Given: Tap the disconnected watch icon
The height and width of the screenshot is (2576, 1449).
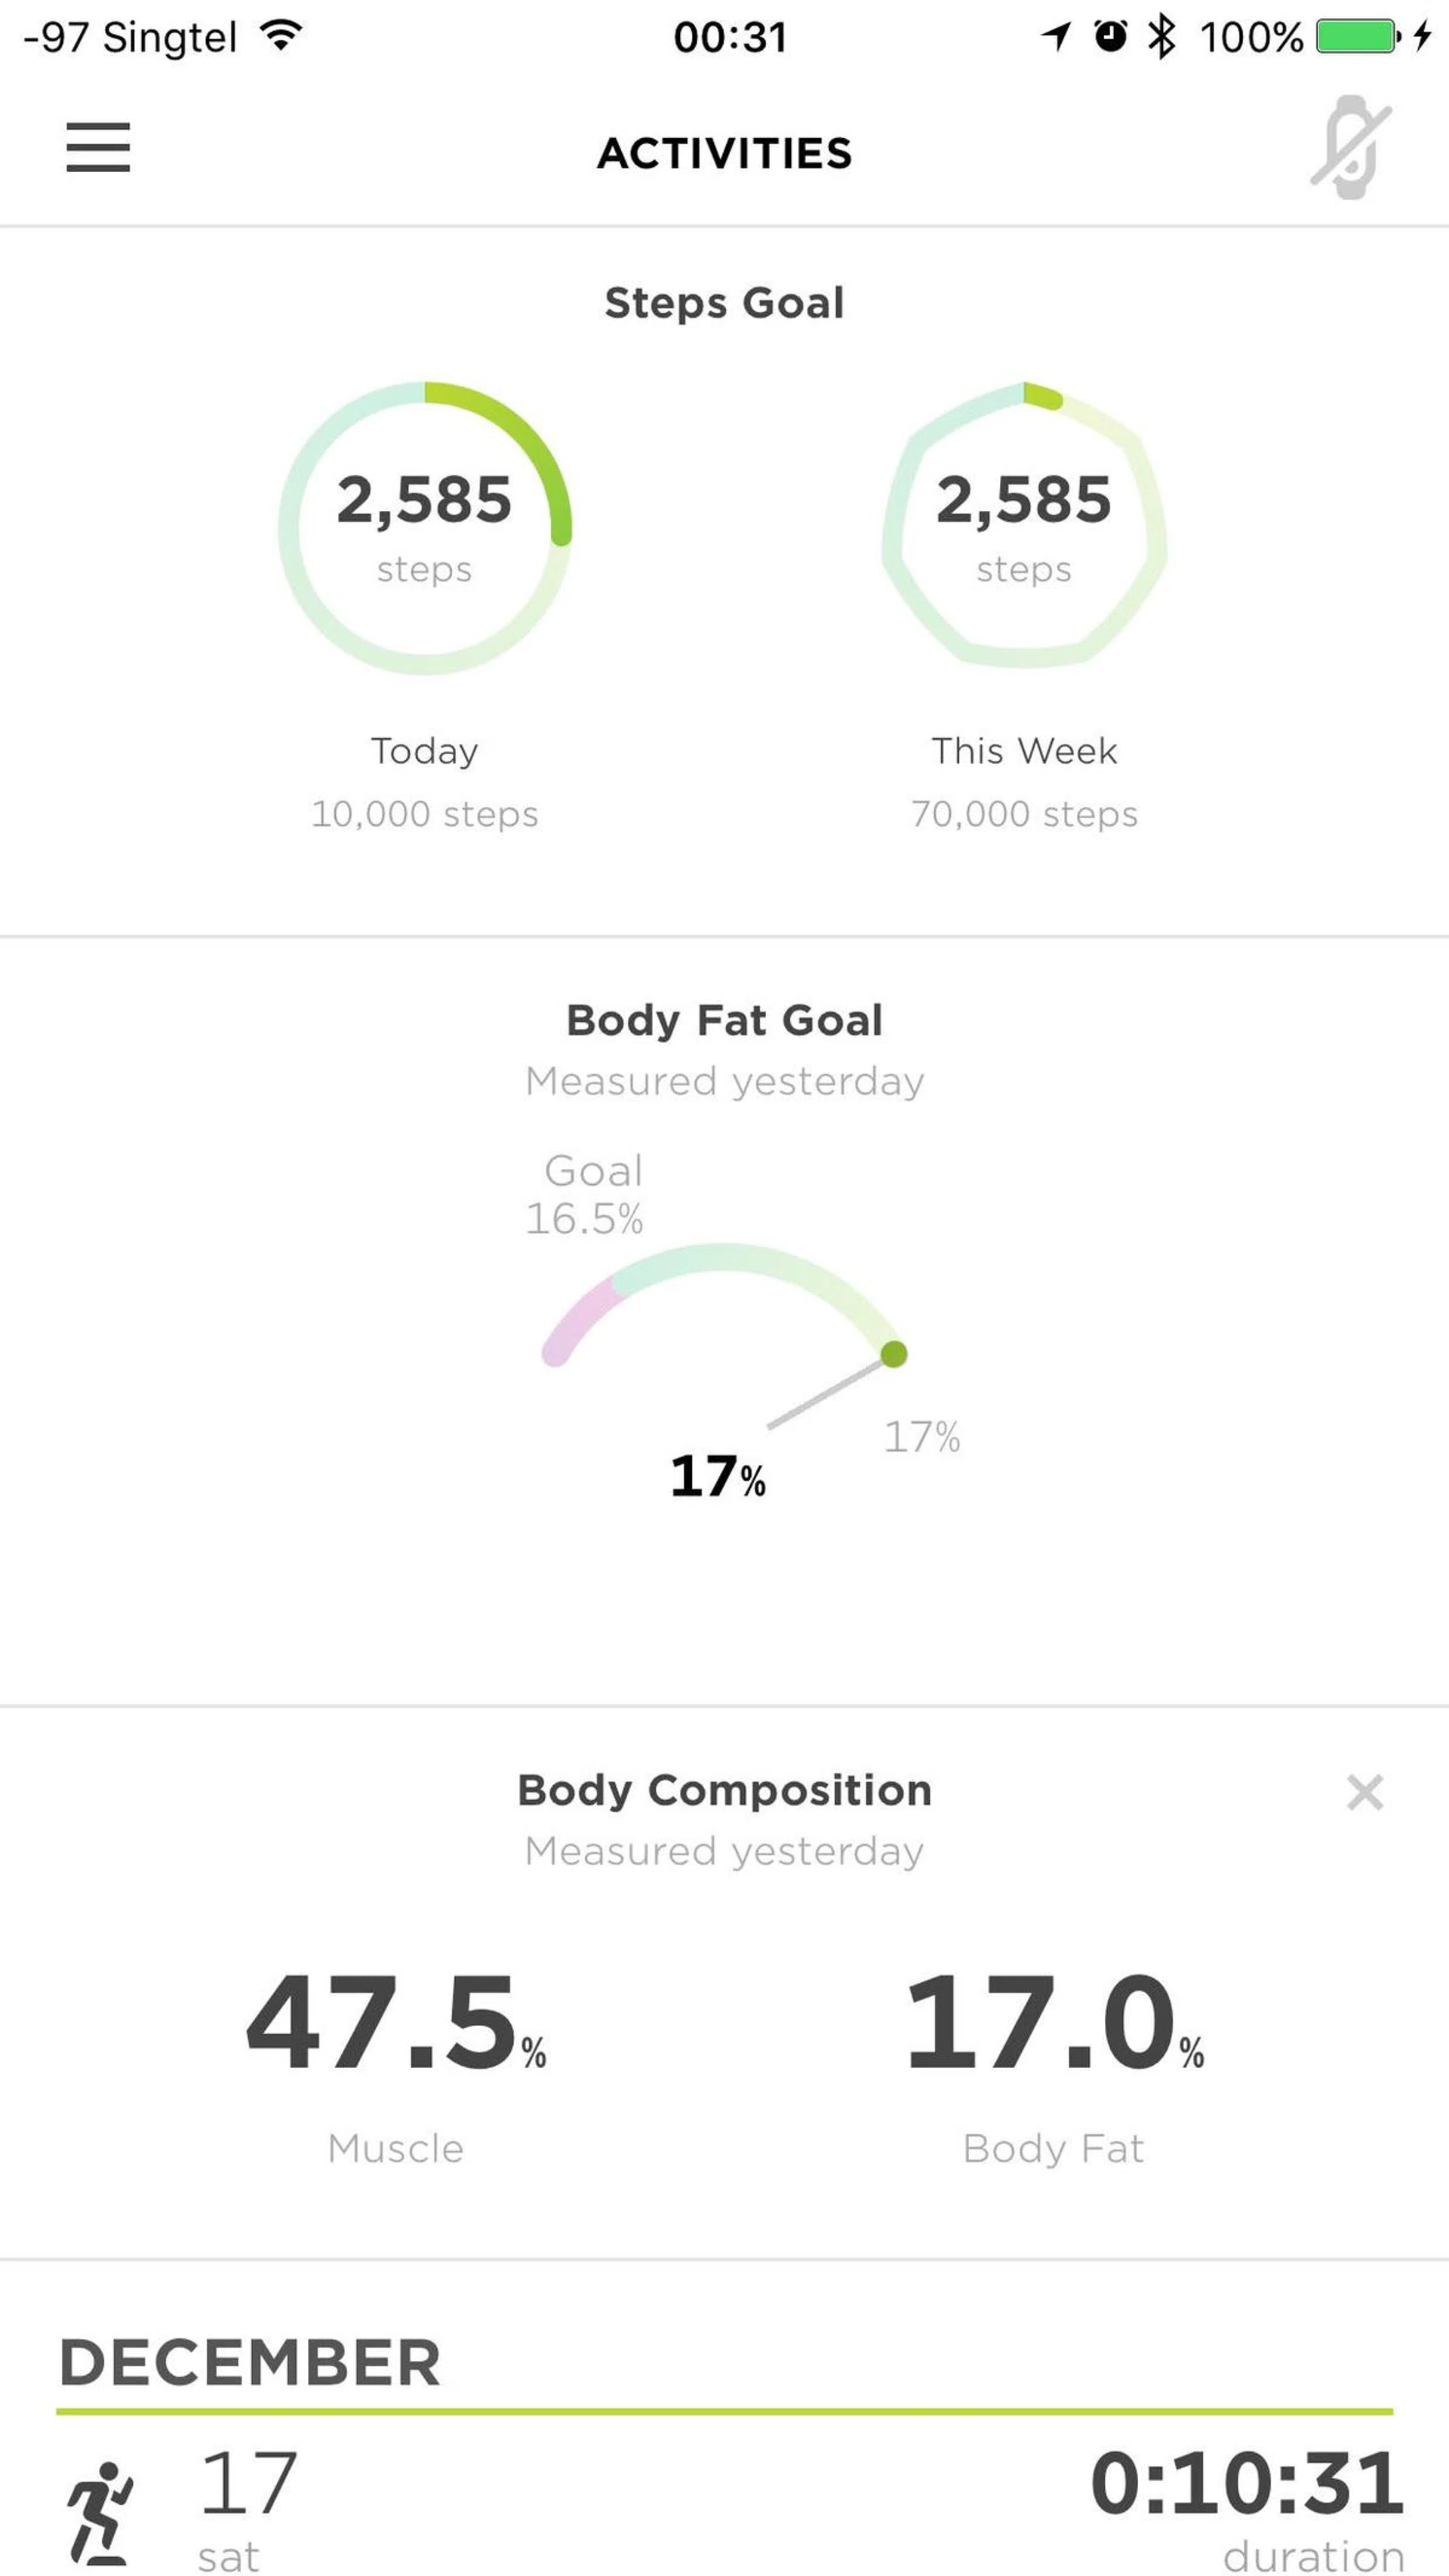Looking at the screenshot, I should click(x=1350, y=148).
